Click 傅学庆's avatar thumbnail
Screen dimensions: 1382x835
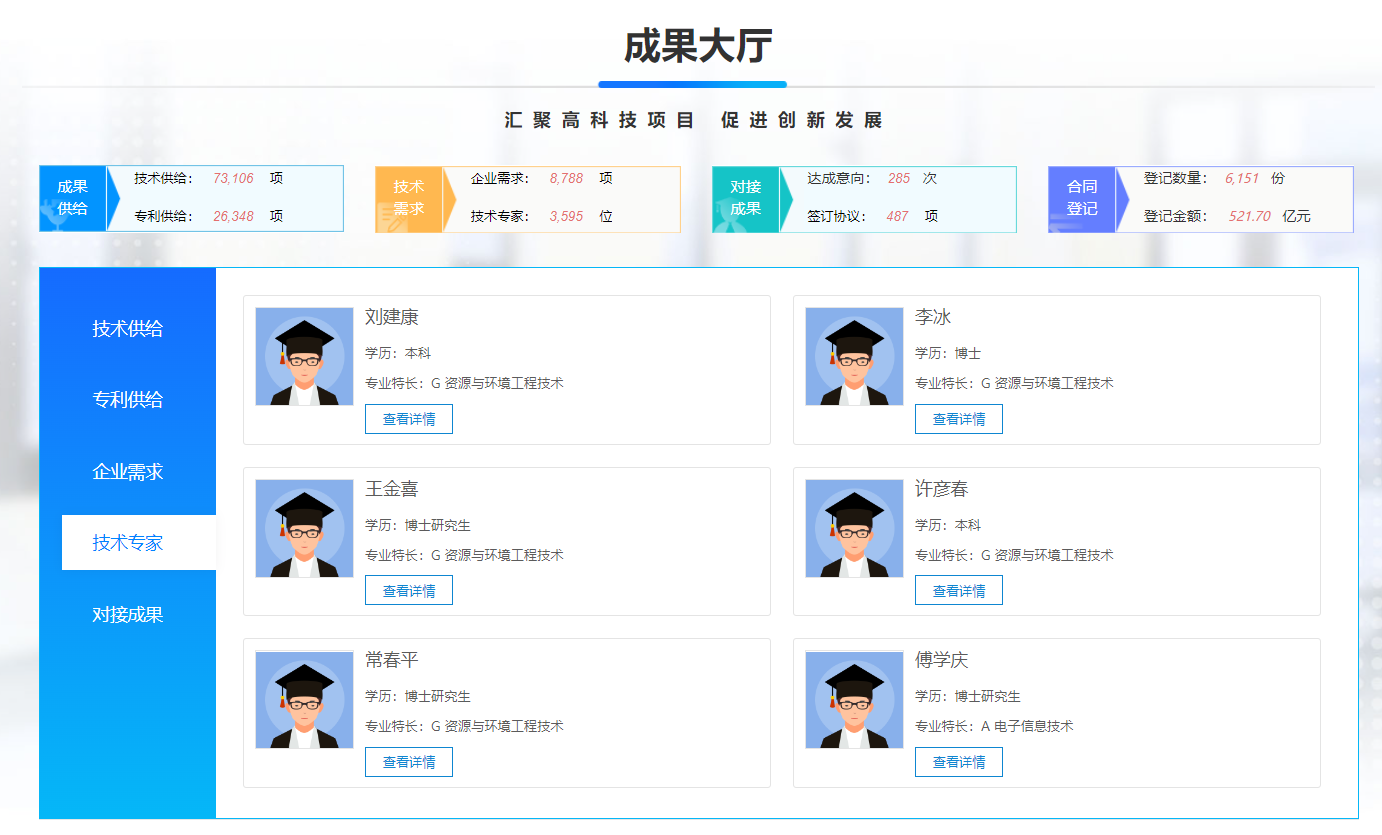click(855, 700)
